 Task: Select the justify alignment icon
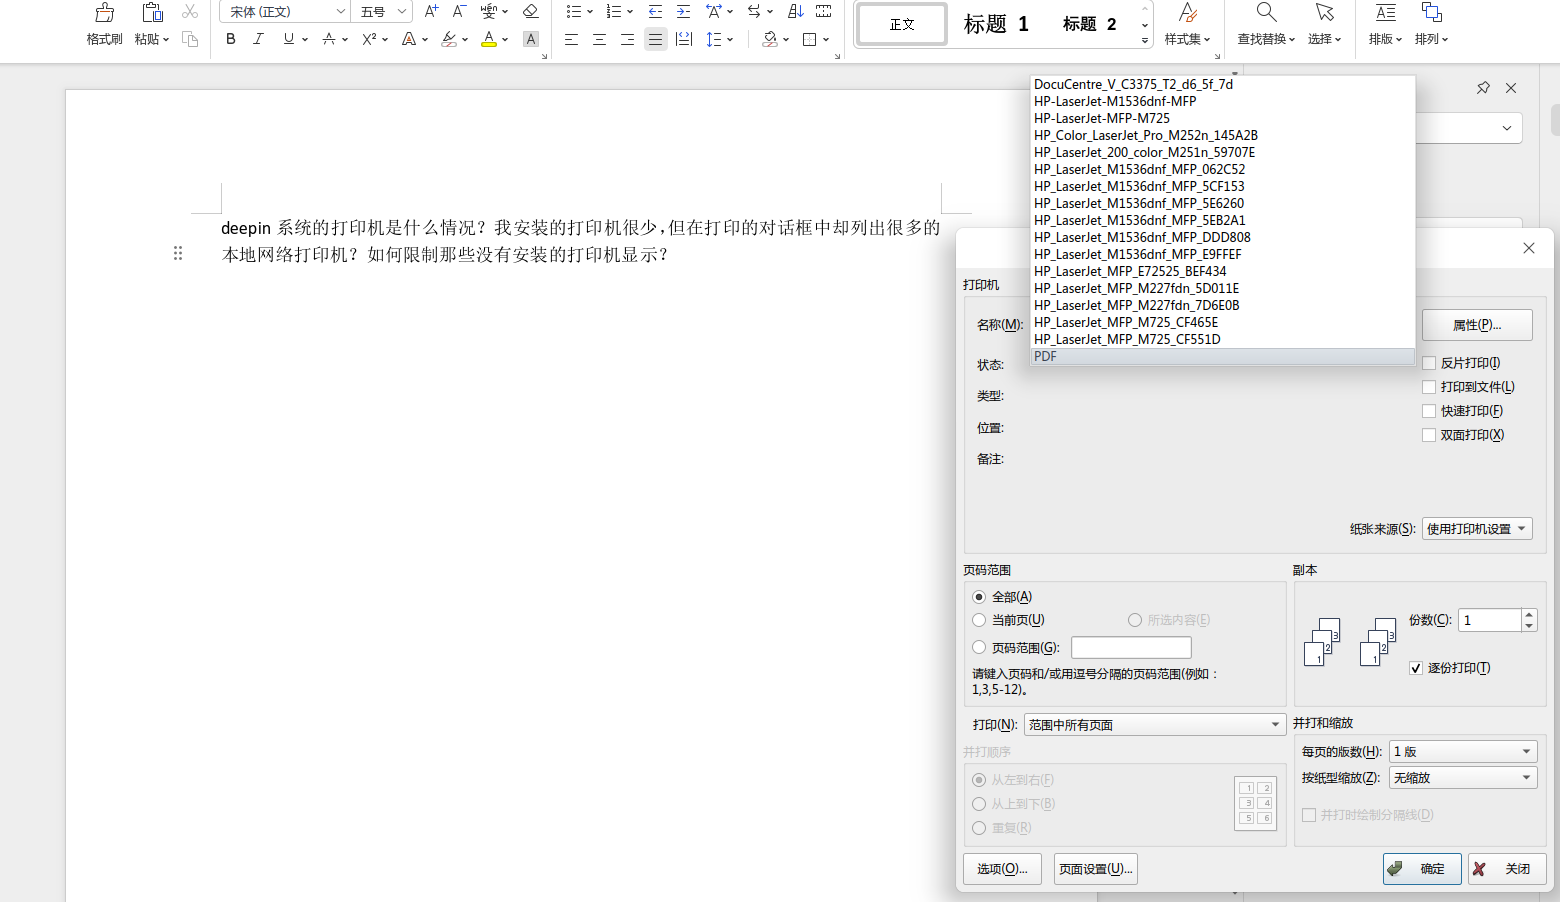(x=655, y=39)
